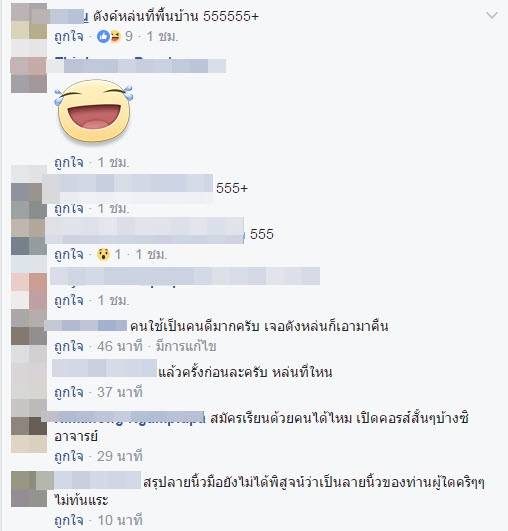Screen dimensions: 508x531
Task: Click the laughing haha reaction icon next to 9
Action: click(115, 36)
